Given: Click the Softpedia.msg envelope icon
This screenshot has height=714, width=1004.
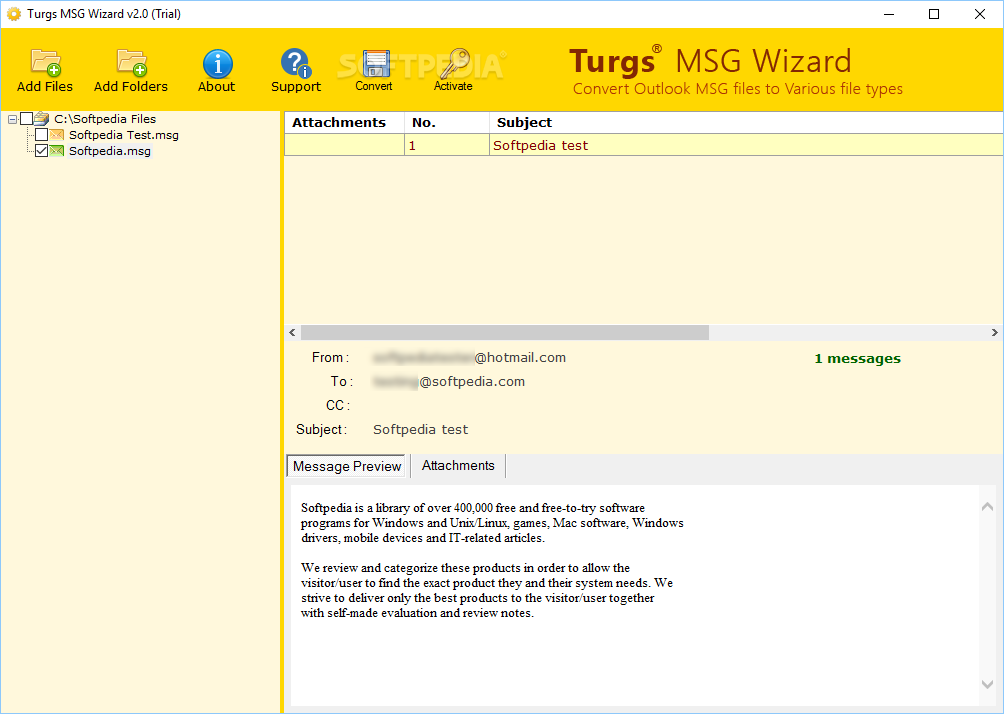Looking at the screenshot, I should pyautogui.click(x=57, y=150).
